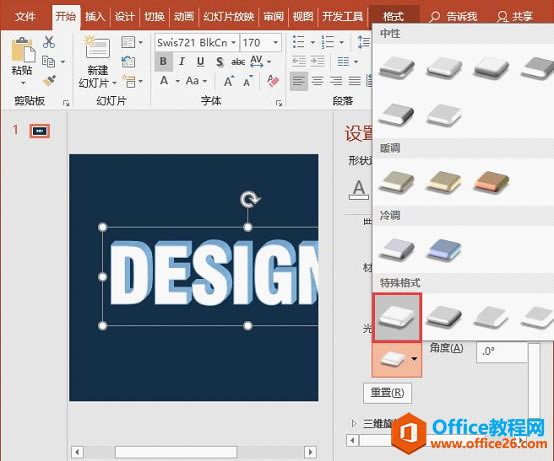Click the slide Layout icon

click(x=128, y=42)
